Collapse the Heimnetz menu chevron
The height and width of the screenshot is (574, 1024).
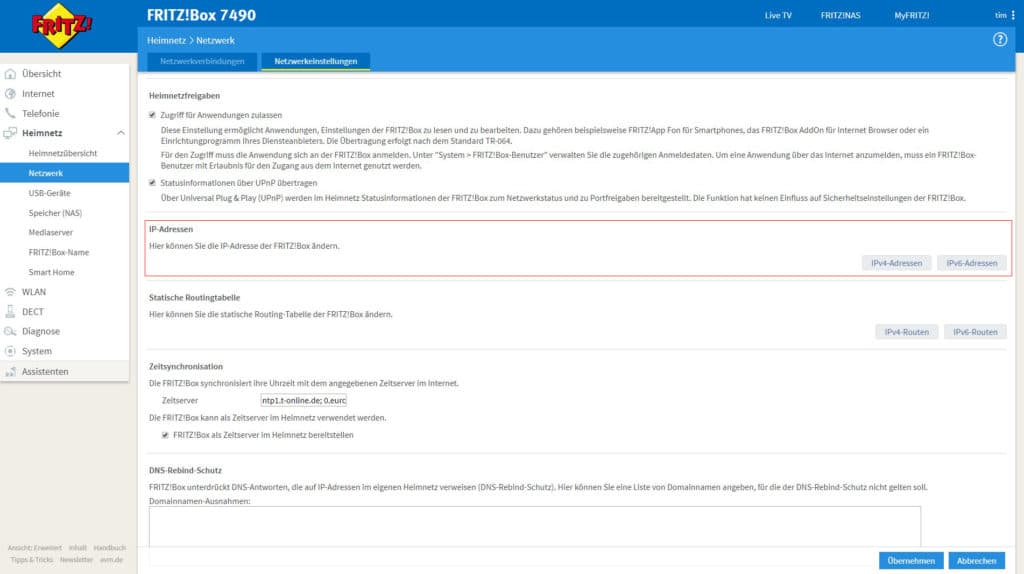[121, 133]
